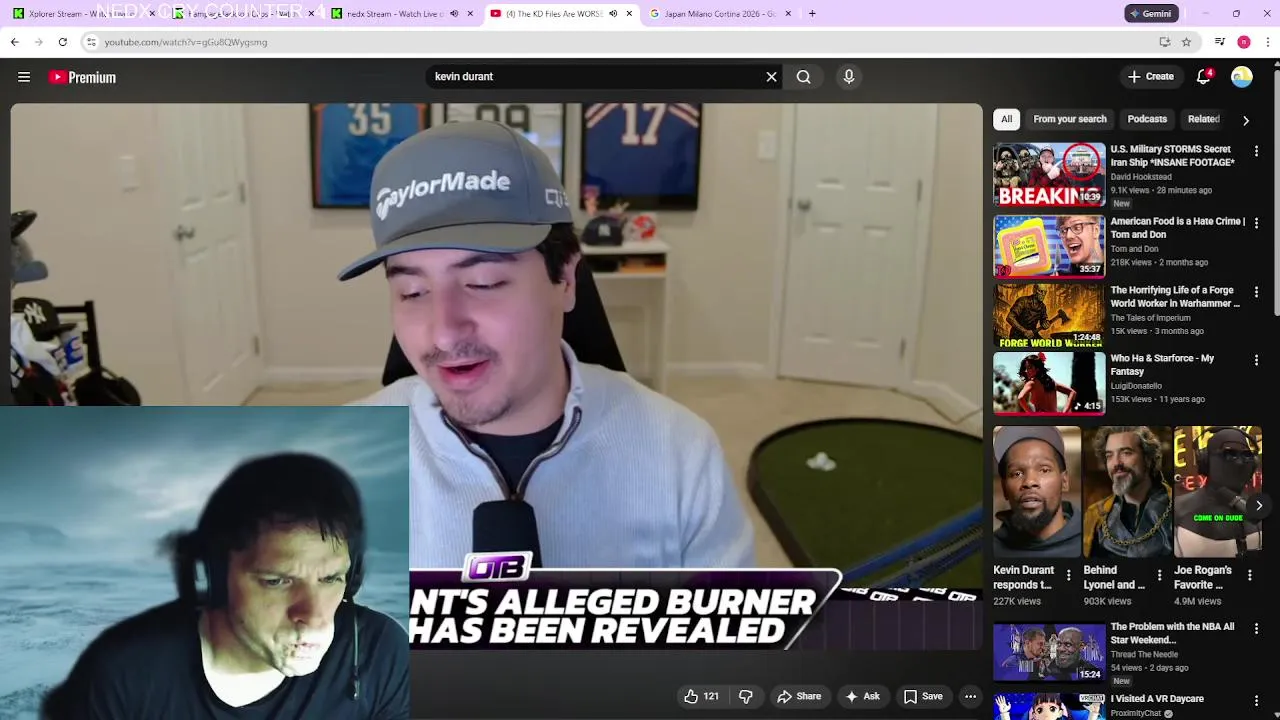Reload the current page
1280x720 pixels.
62,42
